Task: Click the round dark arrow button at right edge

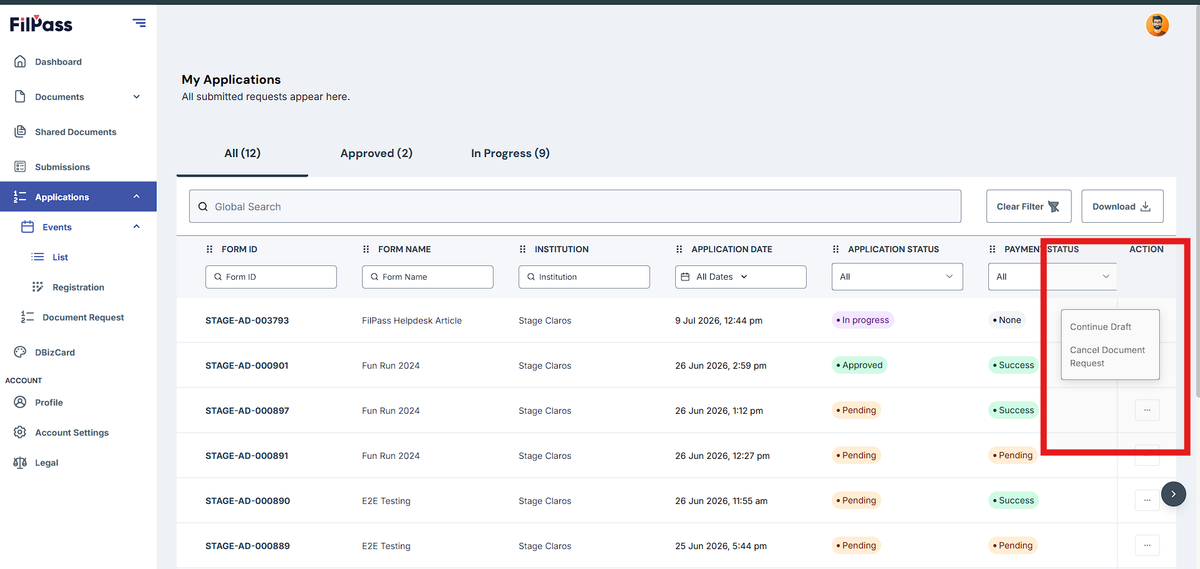Action: tap(1174, 493)
